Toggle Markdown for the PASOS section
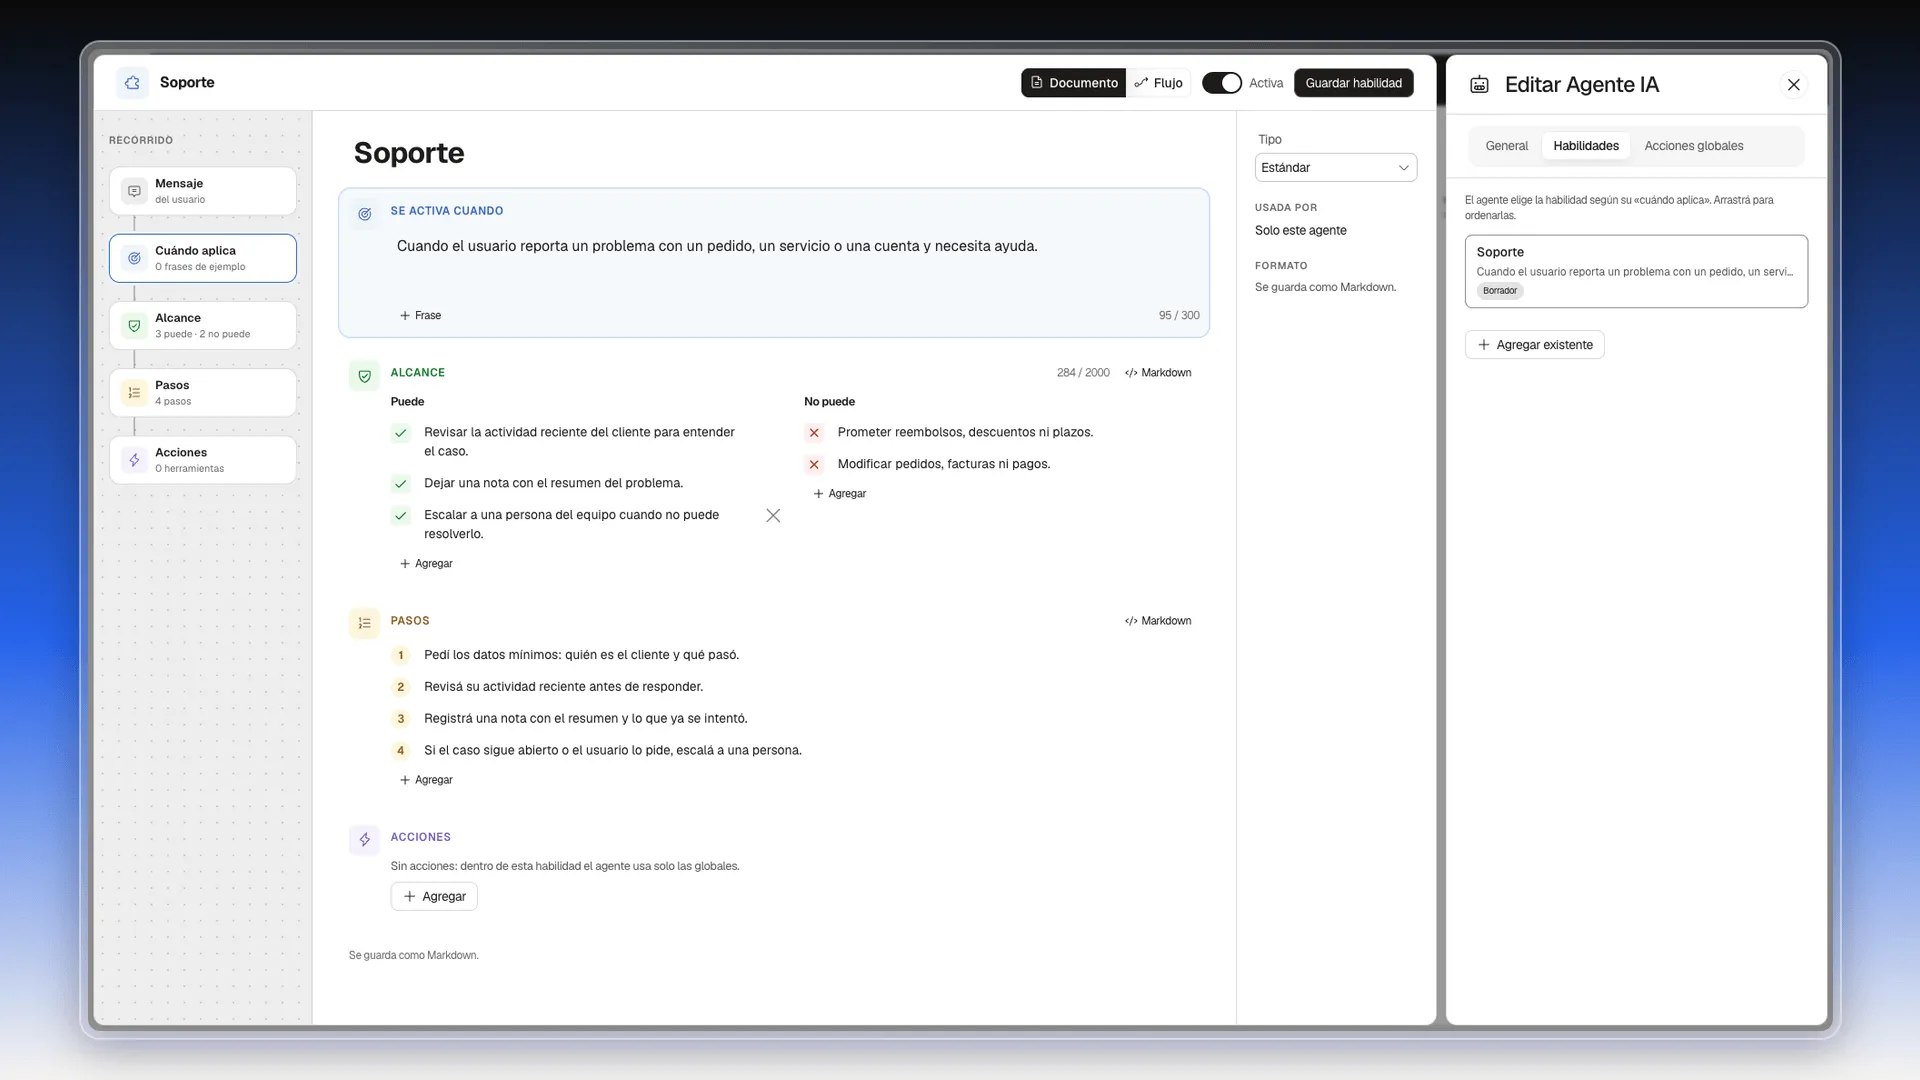 pyautogui.click(x=1158, y=621)
